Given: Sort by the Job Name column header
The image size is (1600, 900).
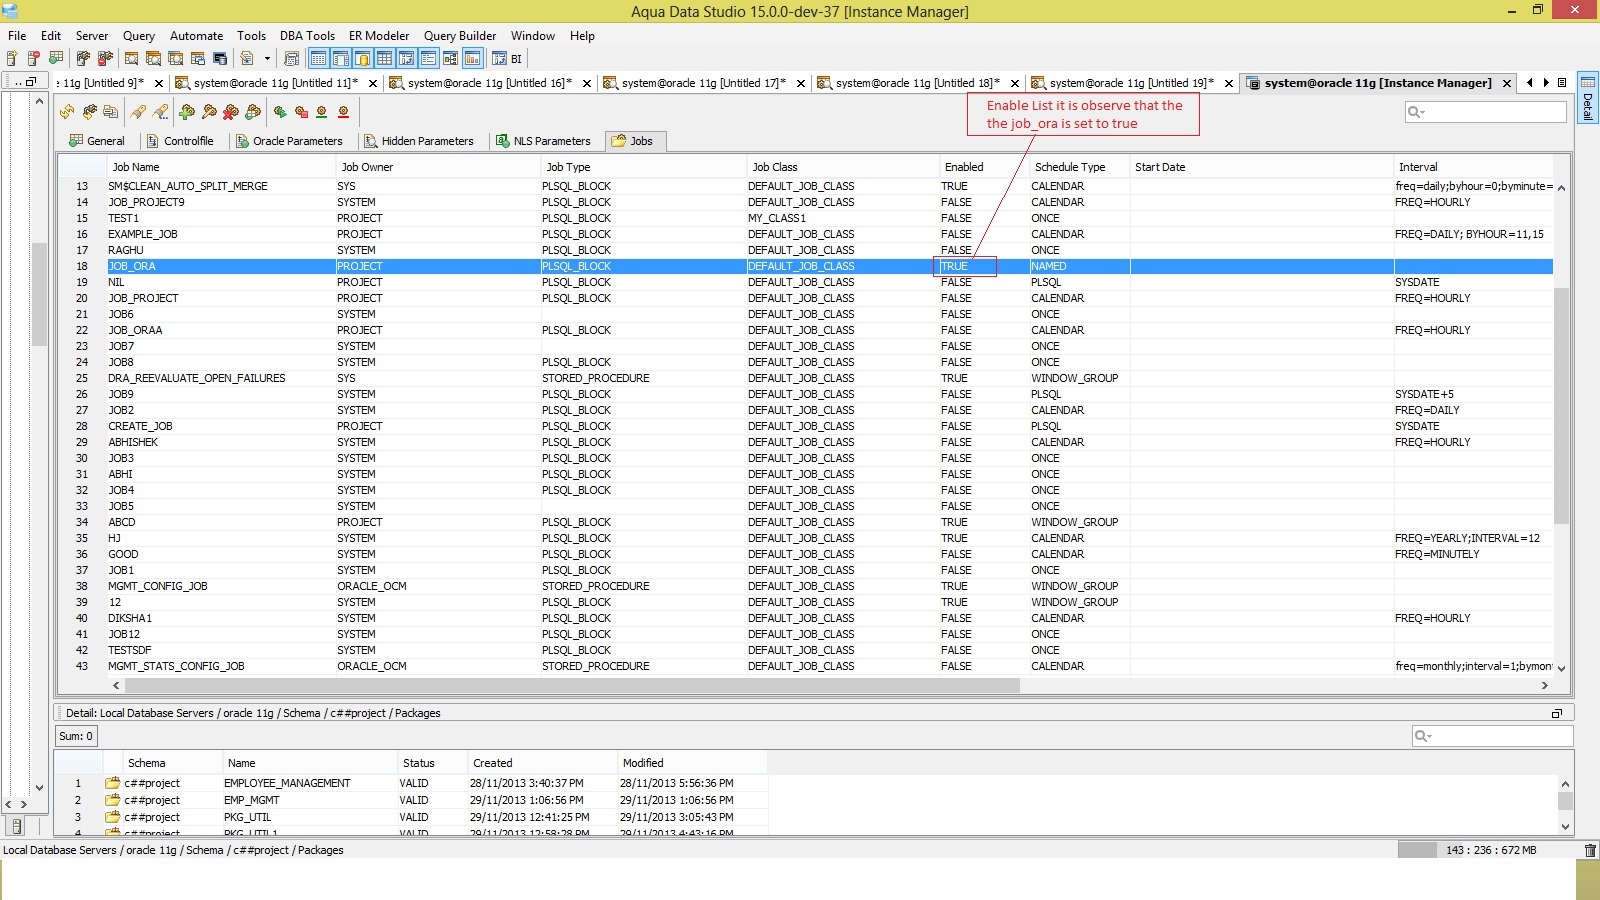Looking at the screenshot, I should pyautogui.click(x=221, y=167).
